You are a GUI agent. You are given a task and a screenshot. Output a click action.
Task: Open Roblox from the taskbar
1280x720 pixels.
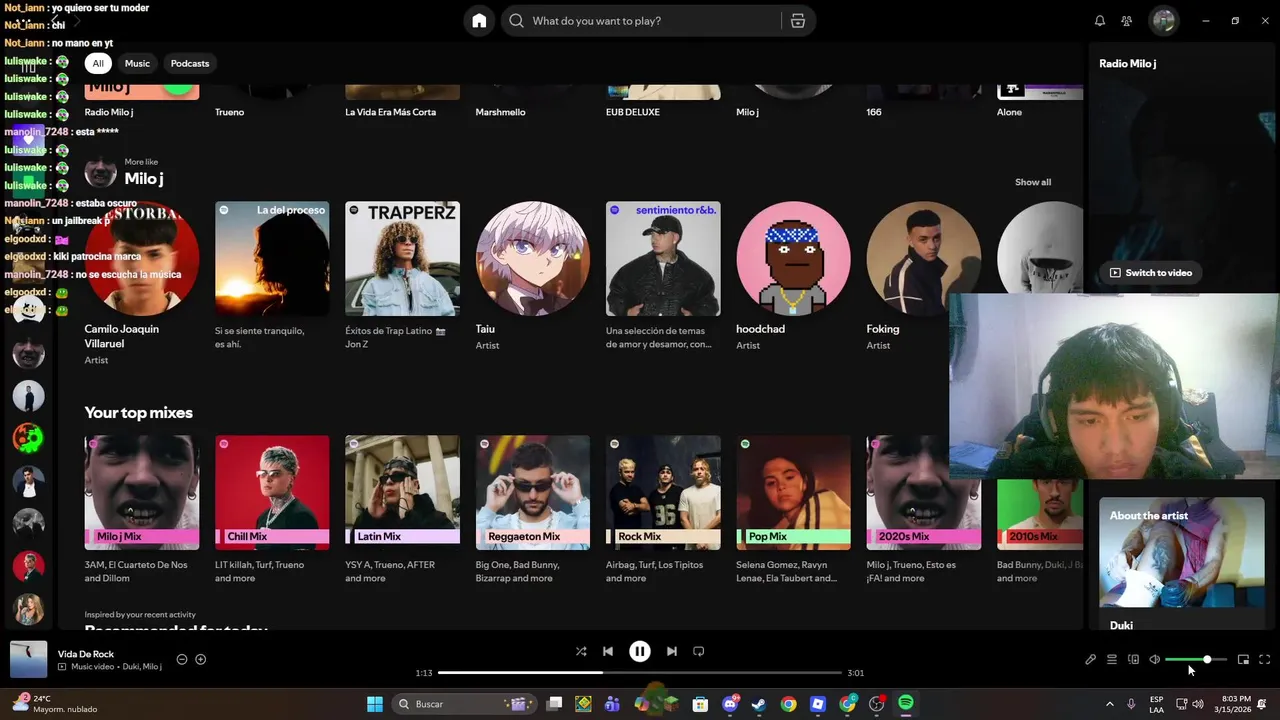818,704
